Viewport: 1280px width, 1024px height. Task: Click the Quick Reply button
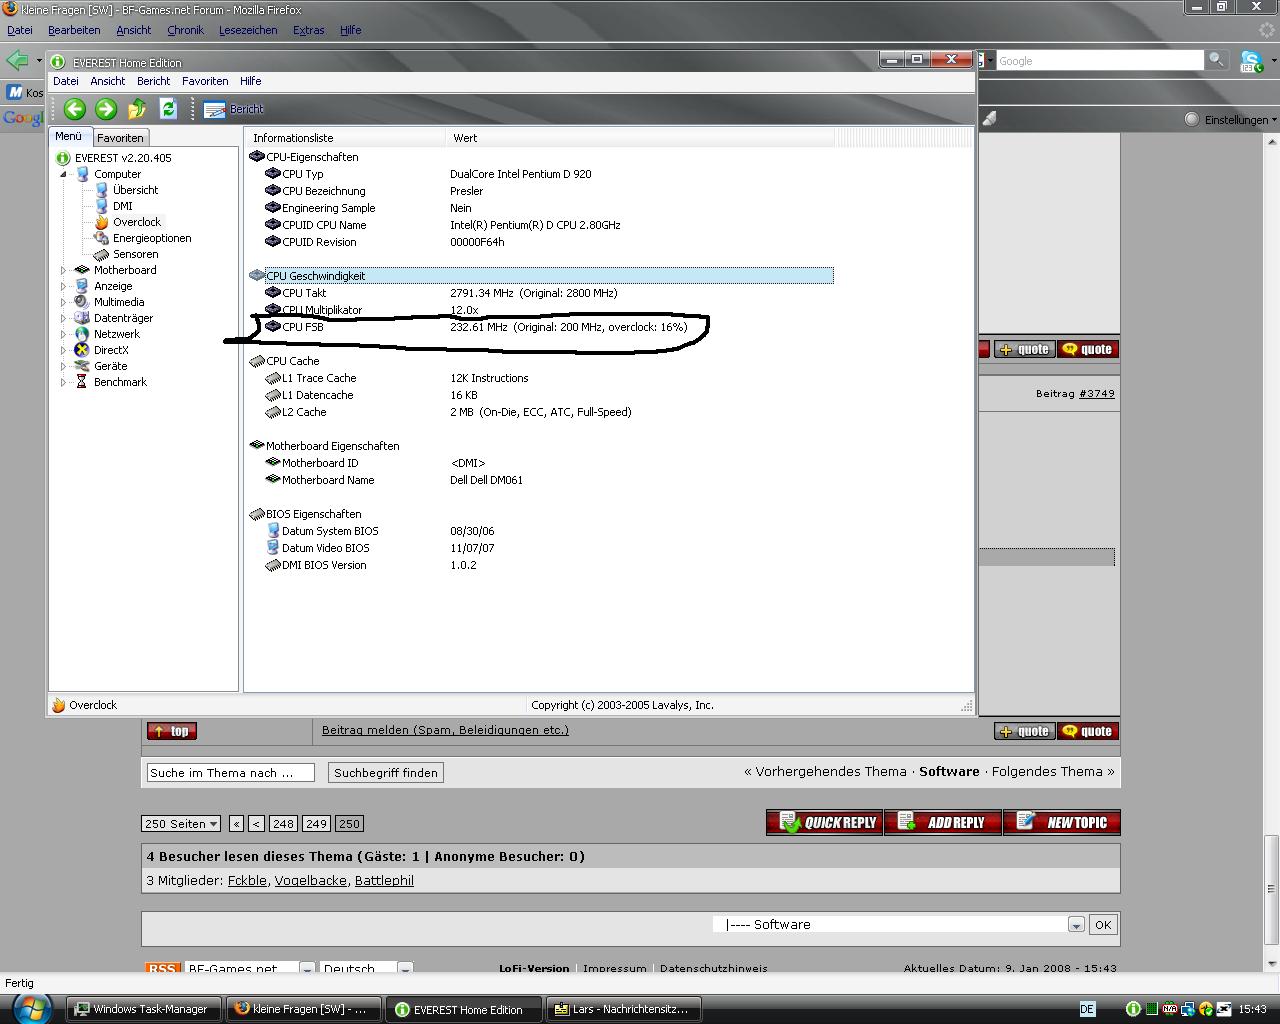pyautogui.click(x=824, y=822)
